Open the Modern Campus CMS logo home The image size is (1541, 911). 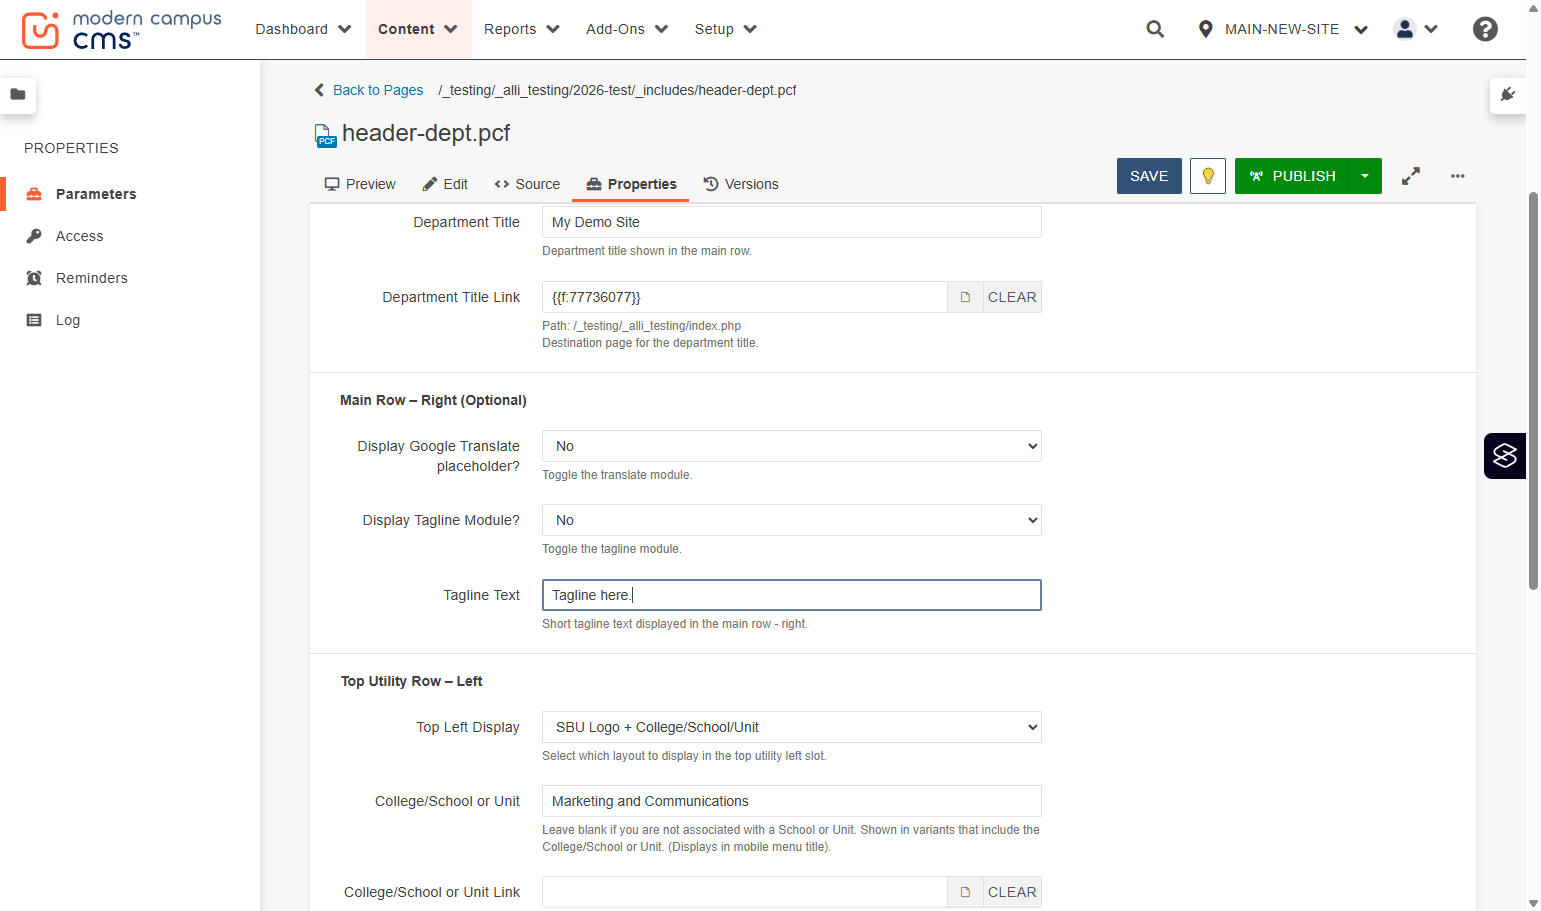[x=121, y=30]
